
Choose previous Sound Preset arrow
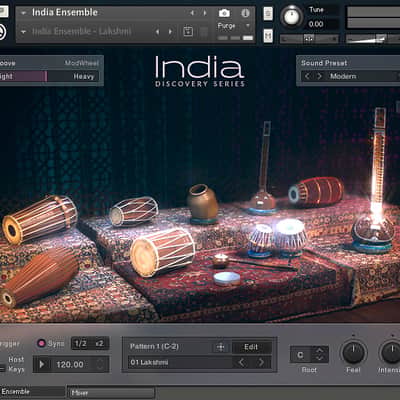tap(307, 76)
